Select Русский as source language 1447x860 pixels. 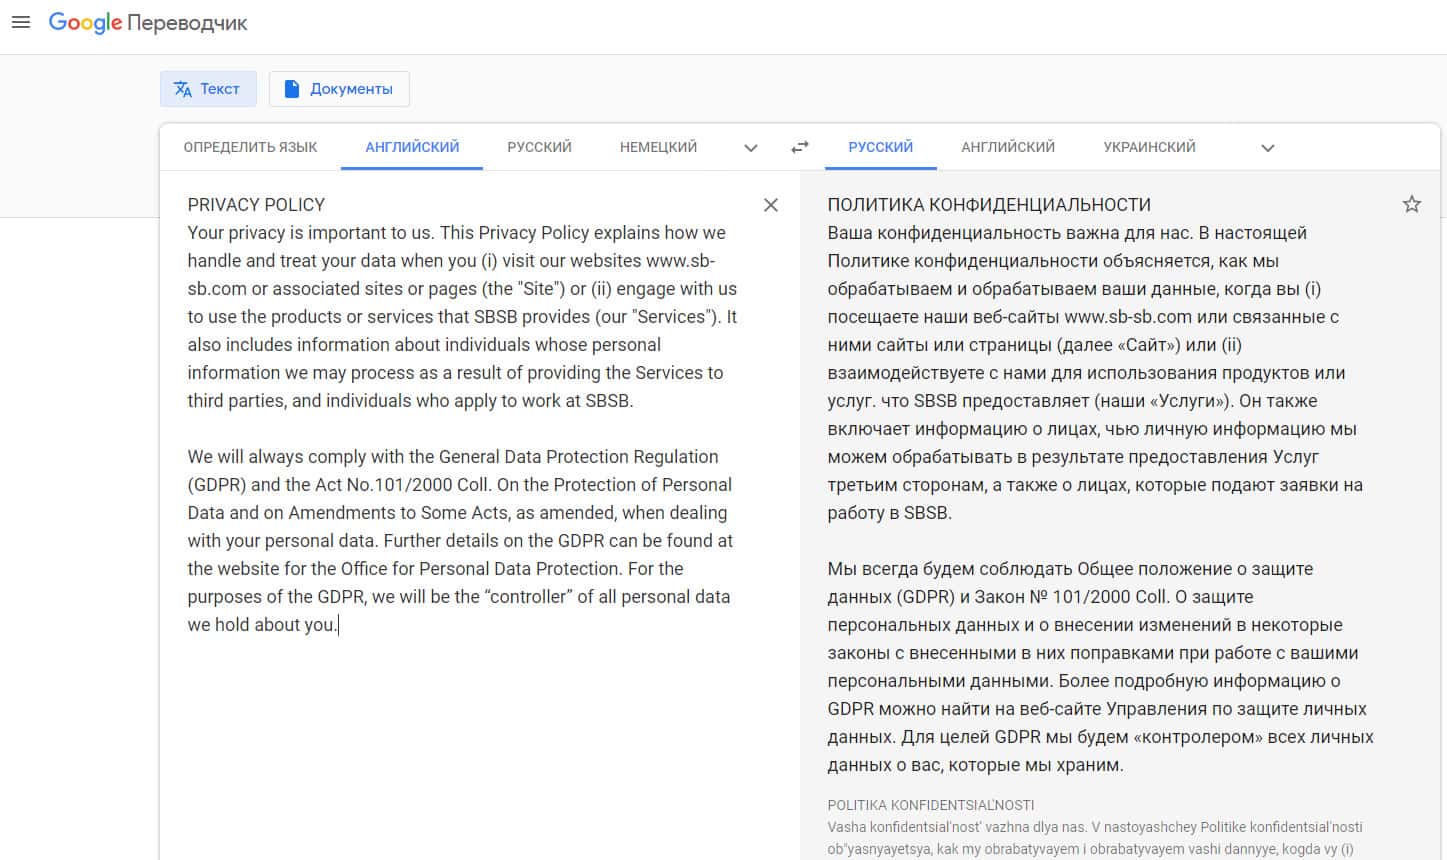point(539,147)
